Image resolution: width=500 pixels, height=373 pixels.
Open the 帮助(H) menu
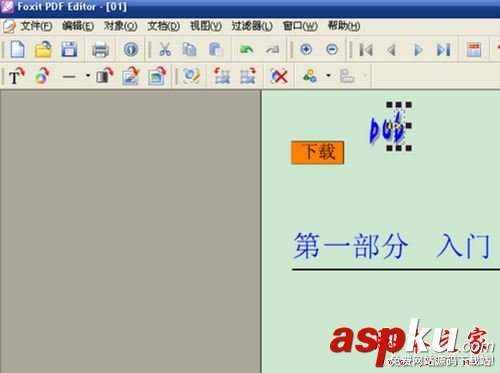click(x=344, y=26)
